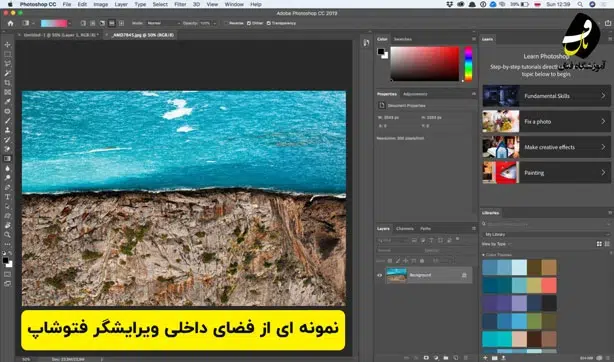Select the Rectangle shape tool
Image resolution: width=614 pixels, height=362 pixels.
click(x=7, y=215)
